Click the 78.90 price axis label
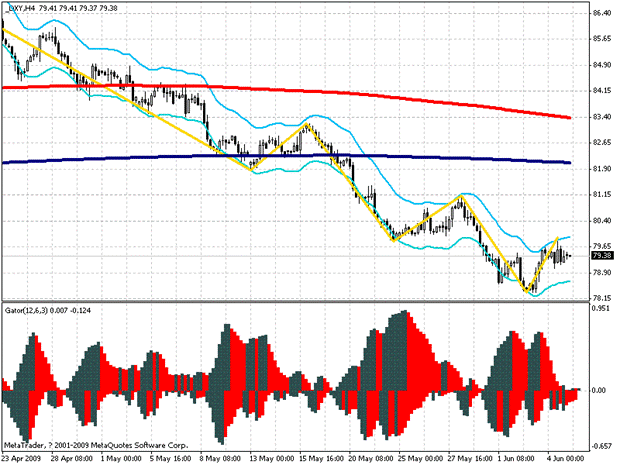 pos(602,272)
